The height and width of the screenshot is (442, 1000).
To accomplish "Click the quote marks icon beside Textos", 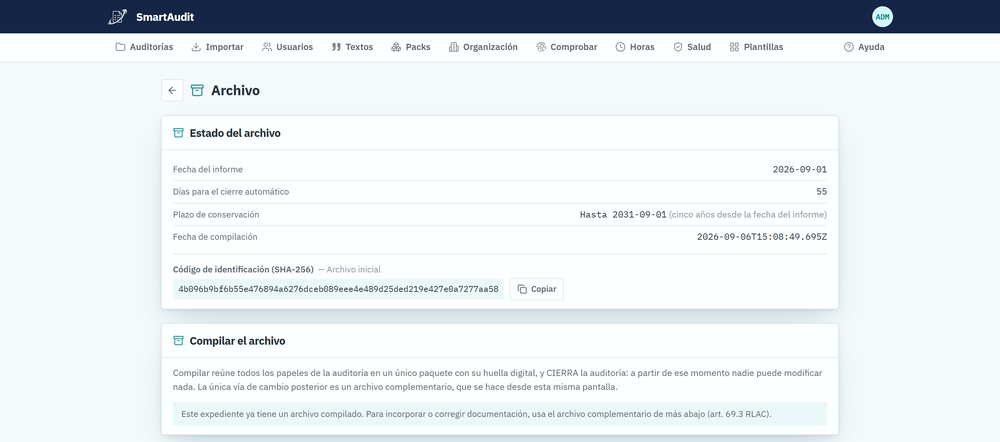I will click(336, 47).
